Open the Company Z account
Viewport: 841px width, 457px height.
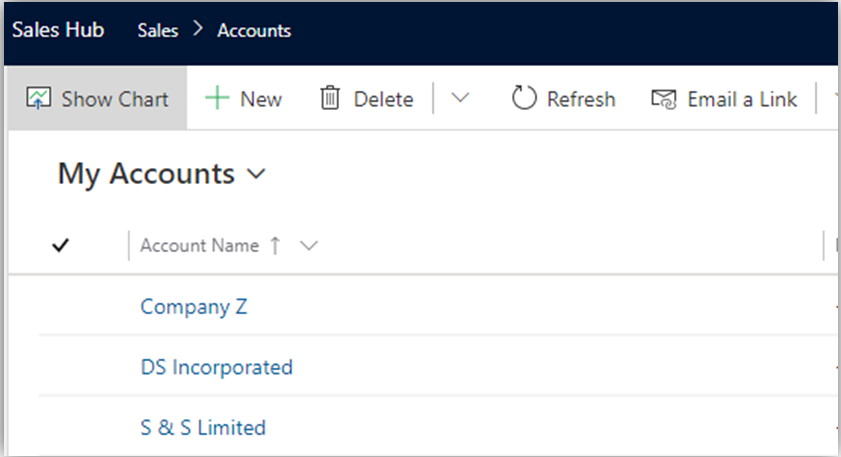(x=194, y=307)
